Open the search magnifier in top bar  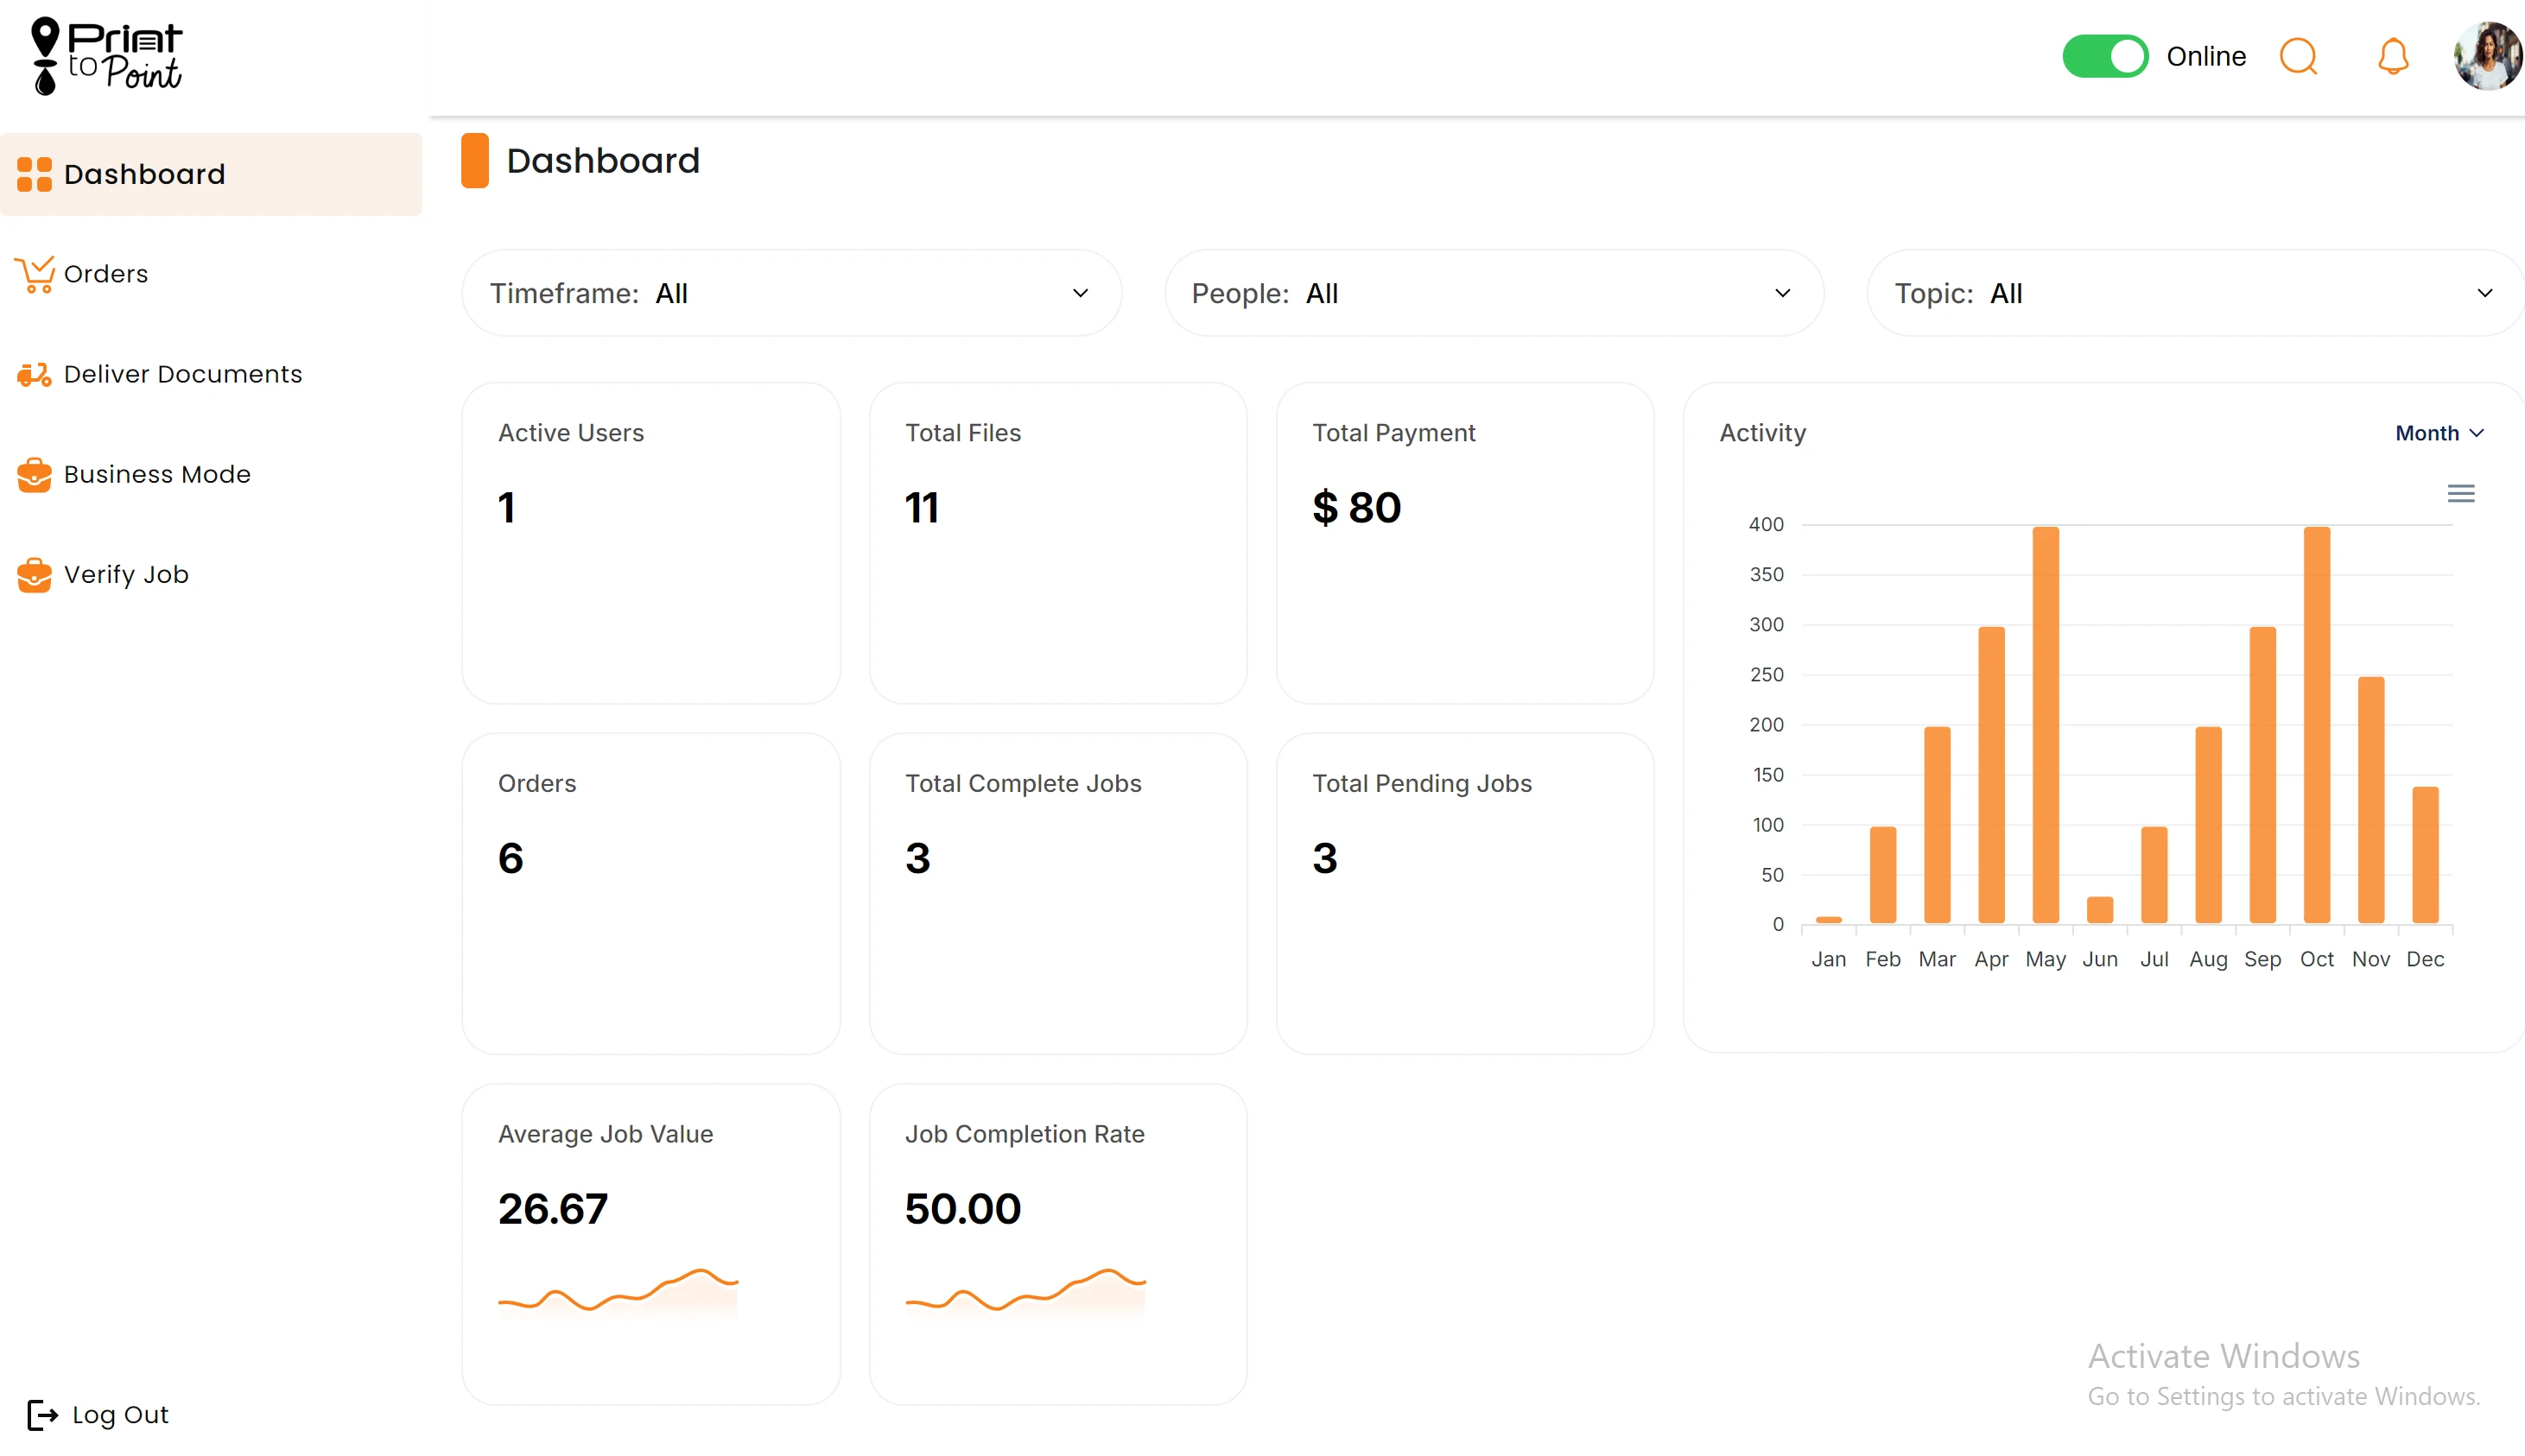tap(2299, 56)
